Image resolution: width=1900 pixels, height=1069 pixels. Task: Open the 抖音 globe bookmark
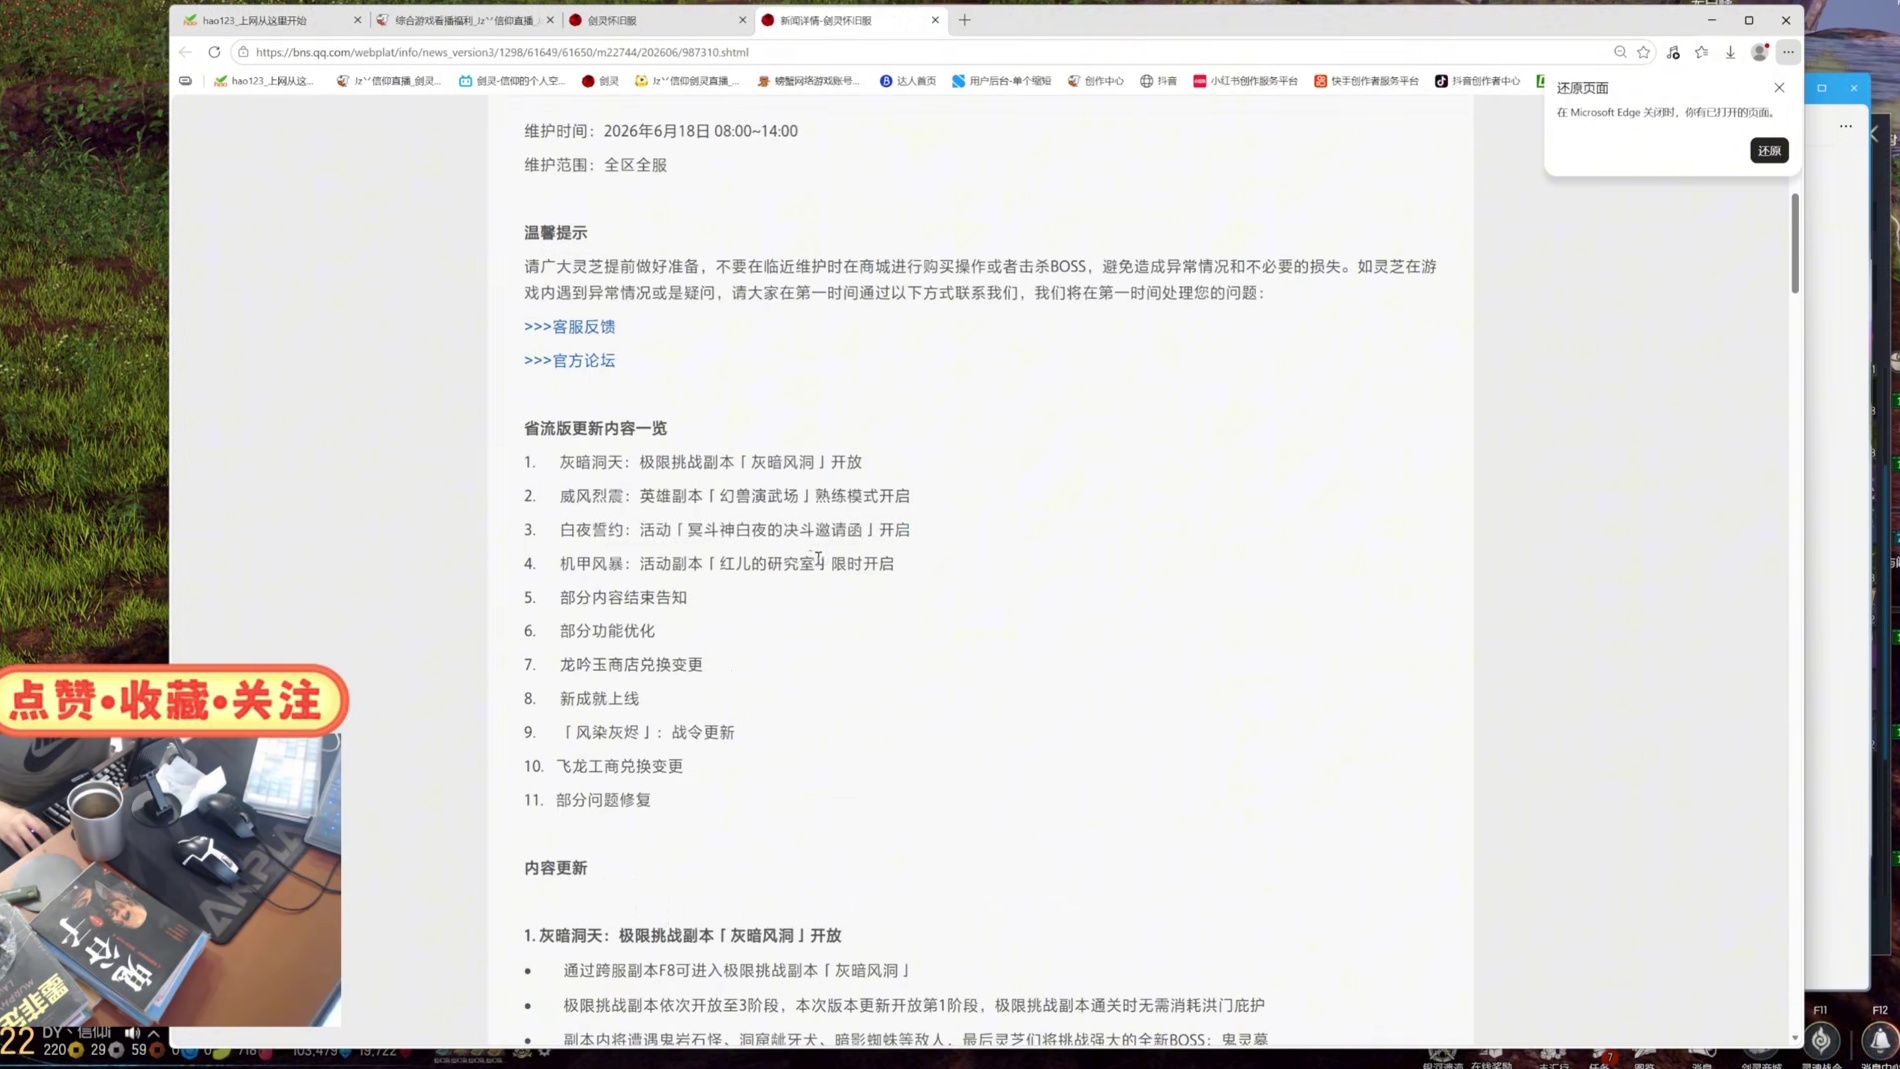tap(1159, 81)
